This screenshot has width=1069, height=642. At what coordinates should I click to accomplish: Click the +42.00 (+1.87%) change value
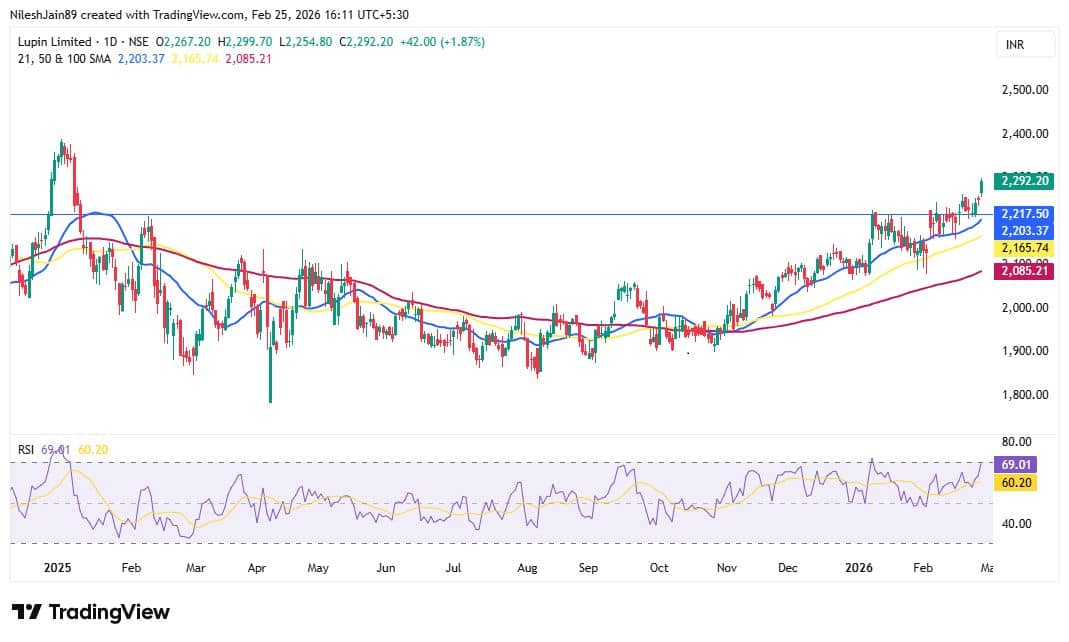pyautogui.click(x=442, y=42)
